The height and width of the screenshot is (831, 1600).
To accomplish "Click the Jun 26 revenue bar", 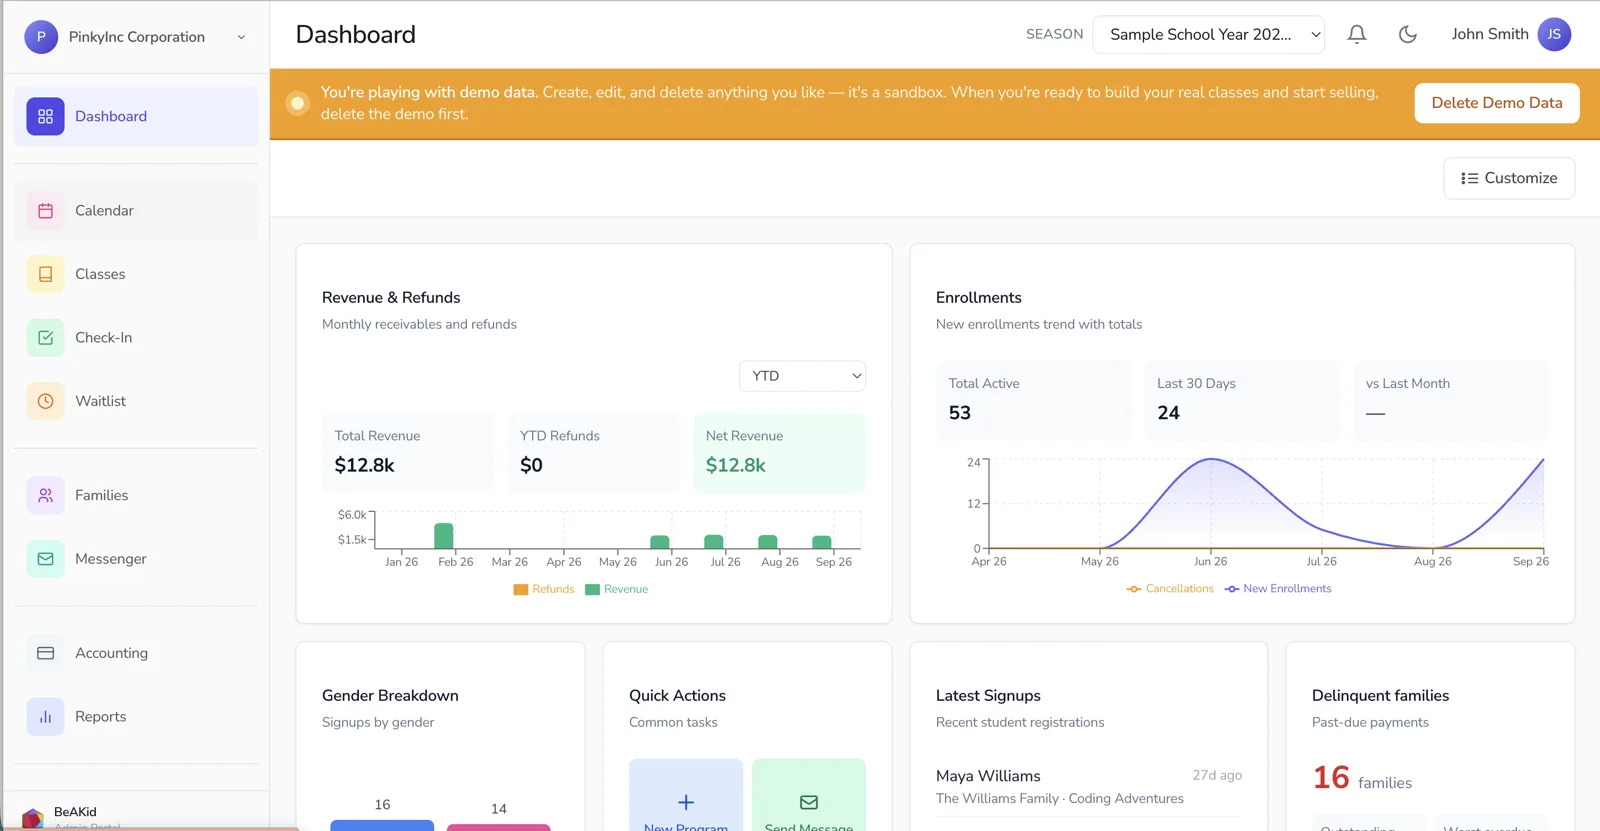I will pos(660,542).
